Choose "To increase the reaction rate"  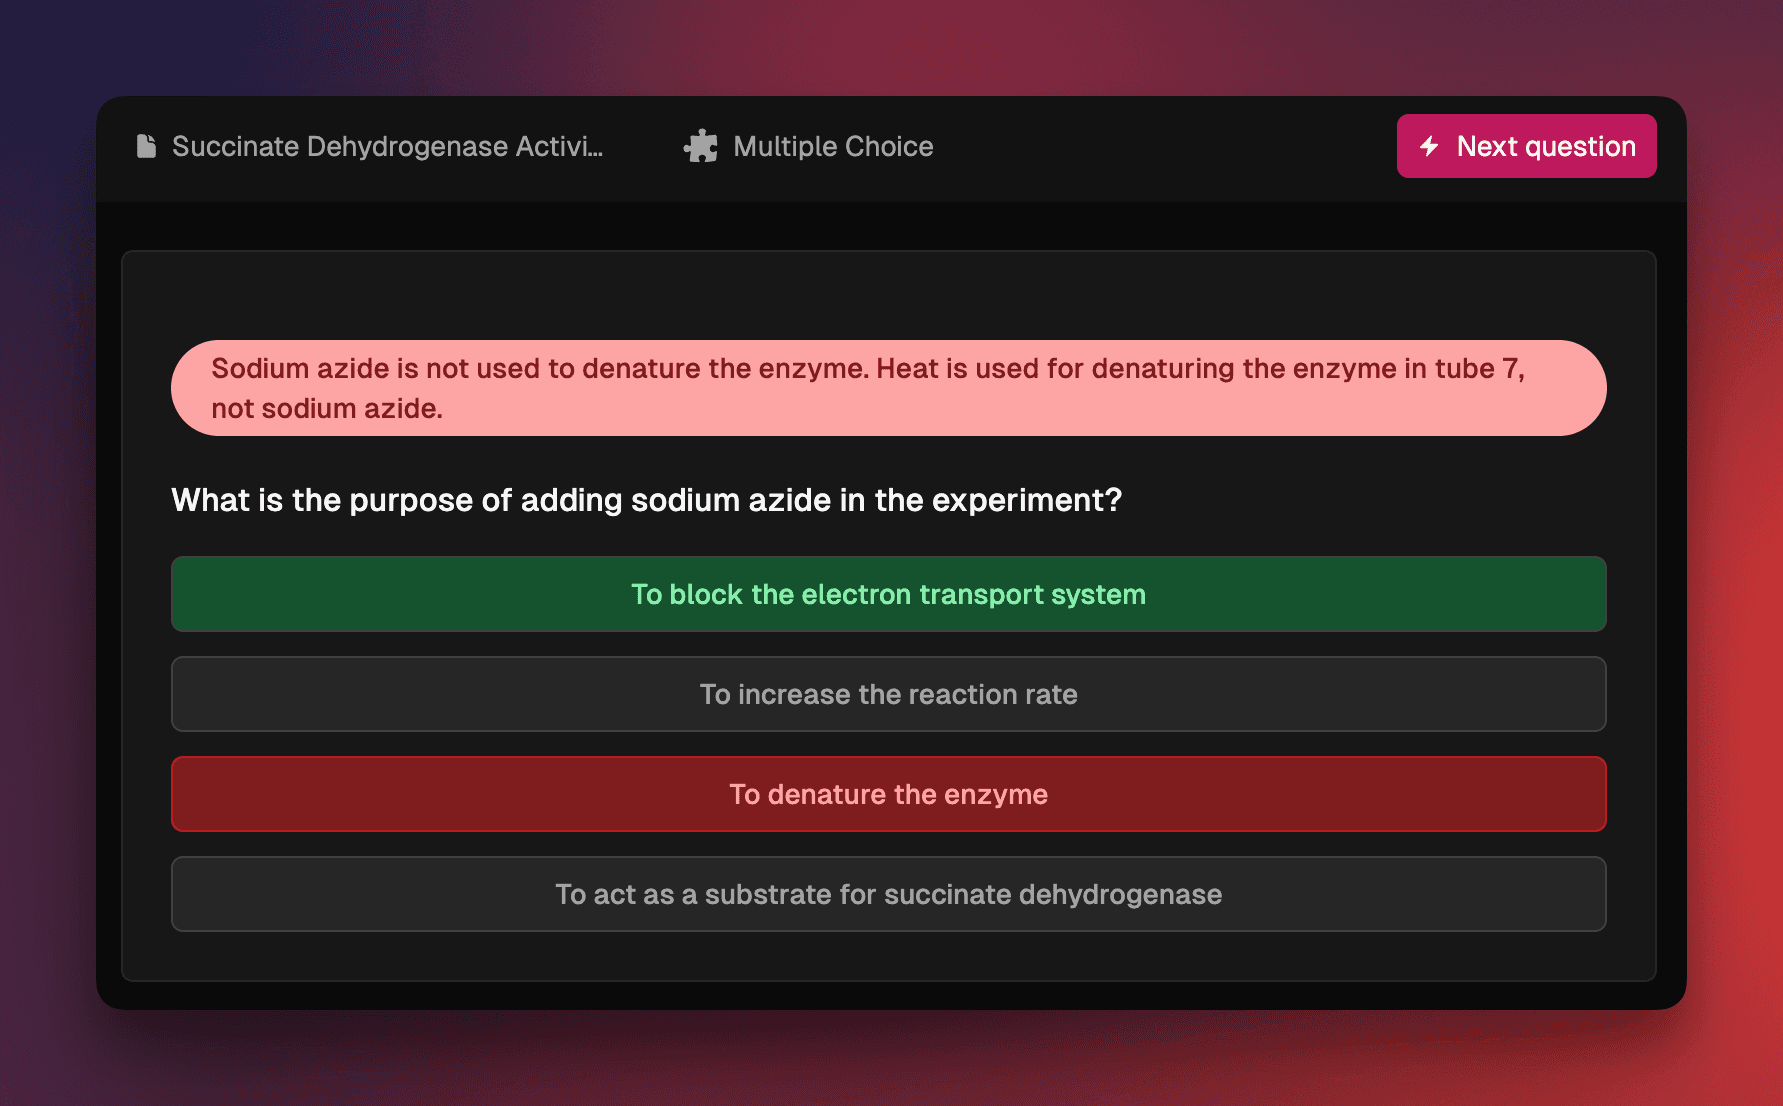pyautogui.click(x=888, y=694)
